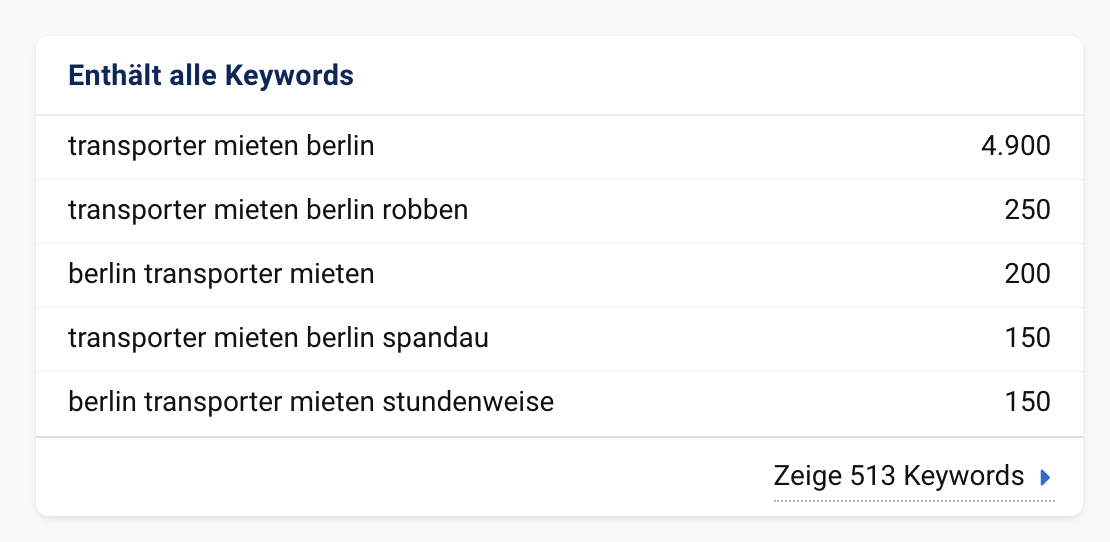Select keyword transporter mieten berlin

(x=221, y=146)
